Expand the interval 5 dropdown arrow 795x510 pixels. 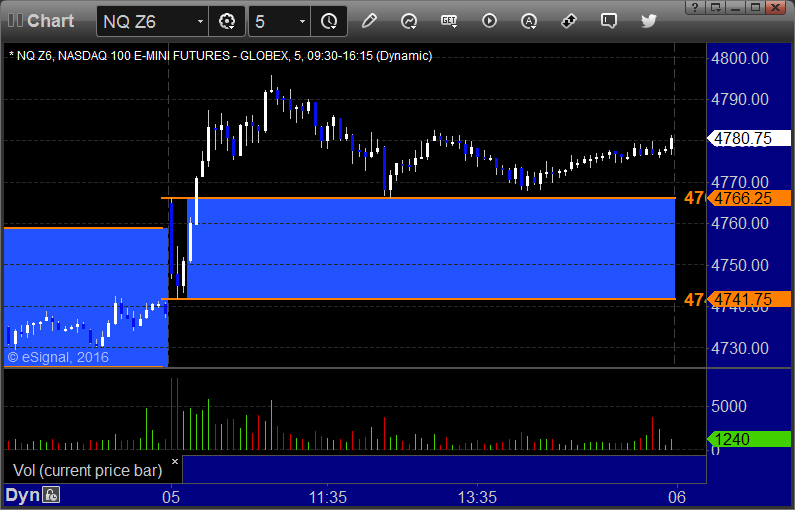(302, 21)
